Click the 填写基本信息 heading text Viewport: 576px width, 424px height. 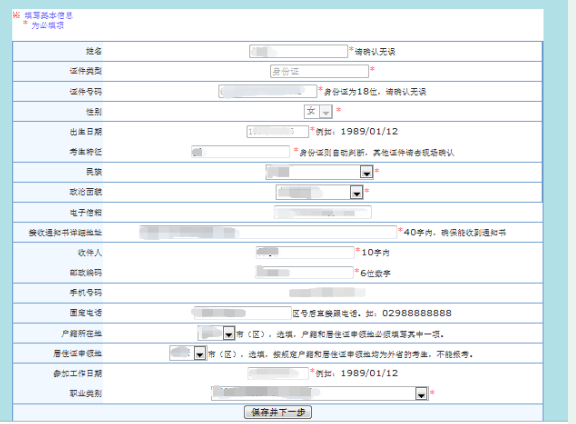[x=48, y=15]
